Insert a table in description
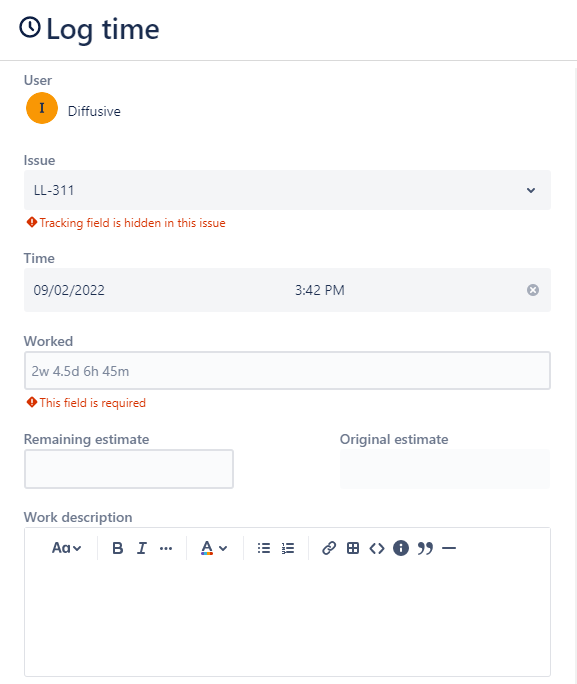 click(x=353, y=548)
